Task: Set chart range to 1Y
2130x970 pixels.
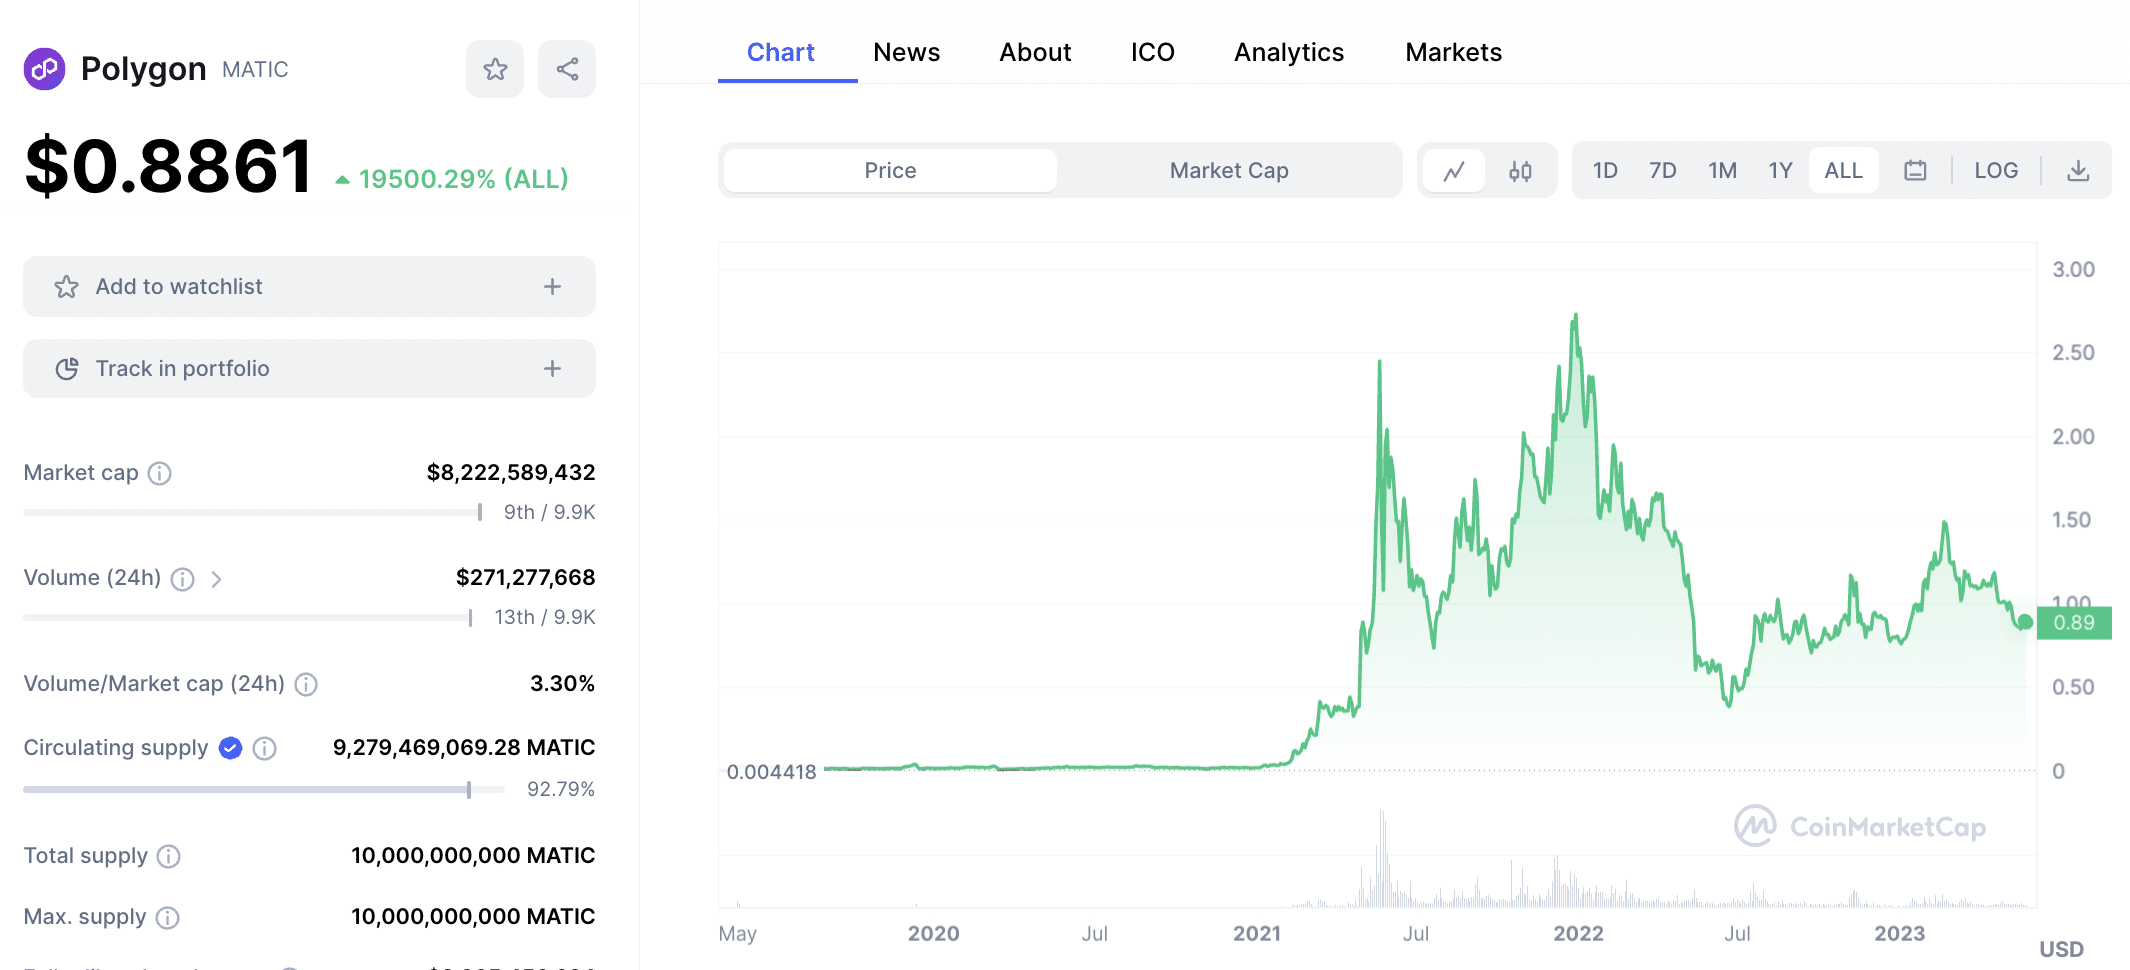Action: 1780,171
